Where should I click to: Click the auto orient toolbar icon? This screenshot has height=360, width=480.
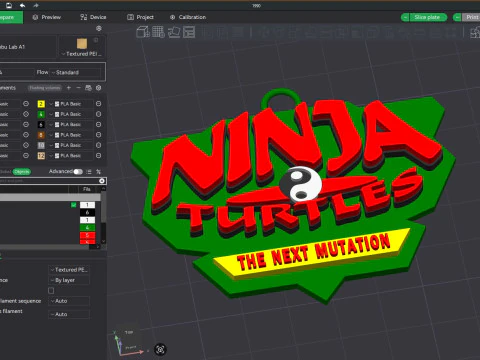[174, 32]
